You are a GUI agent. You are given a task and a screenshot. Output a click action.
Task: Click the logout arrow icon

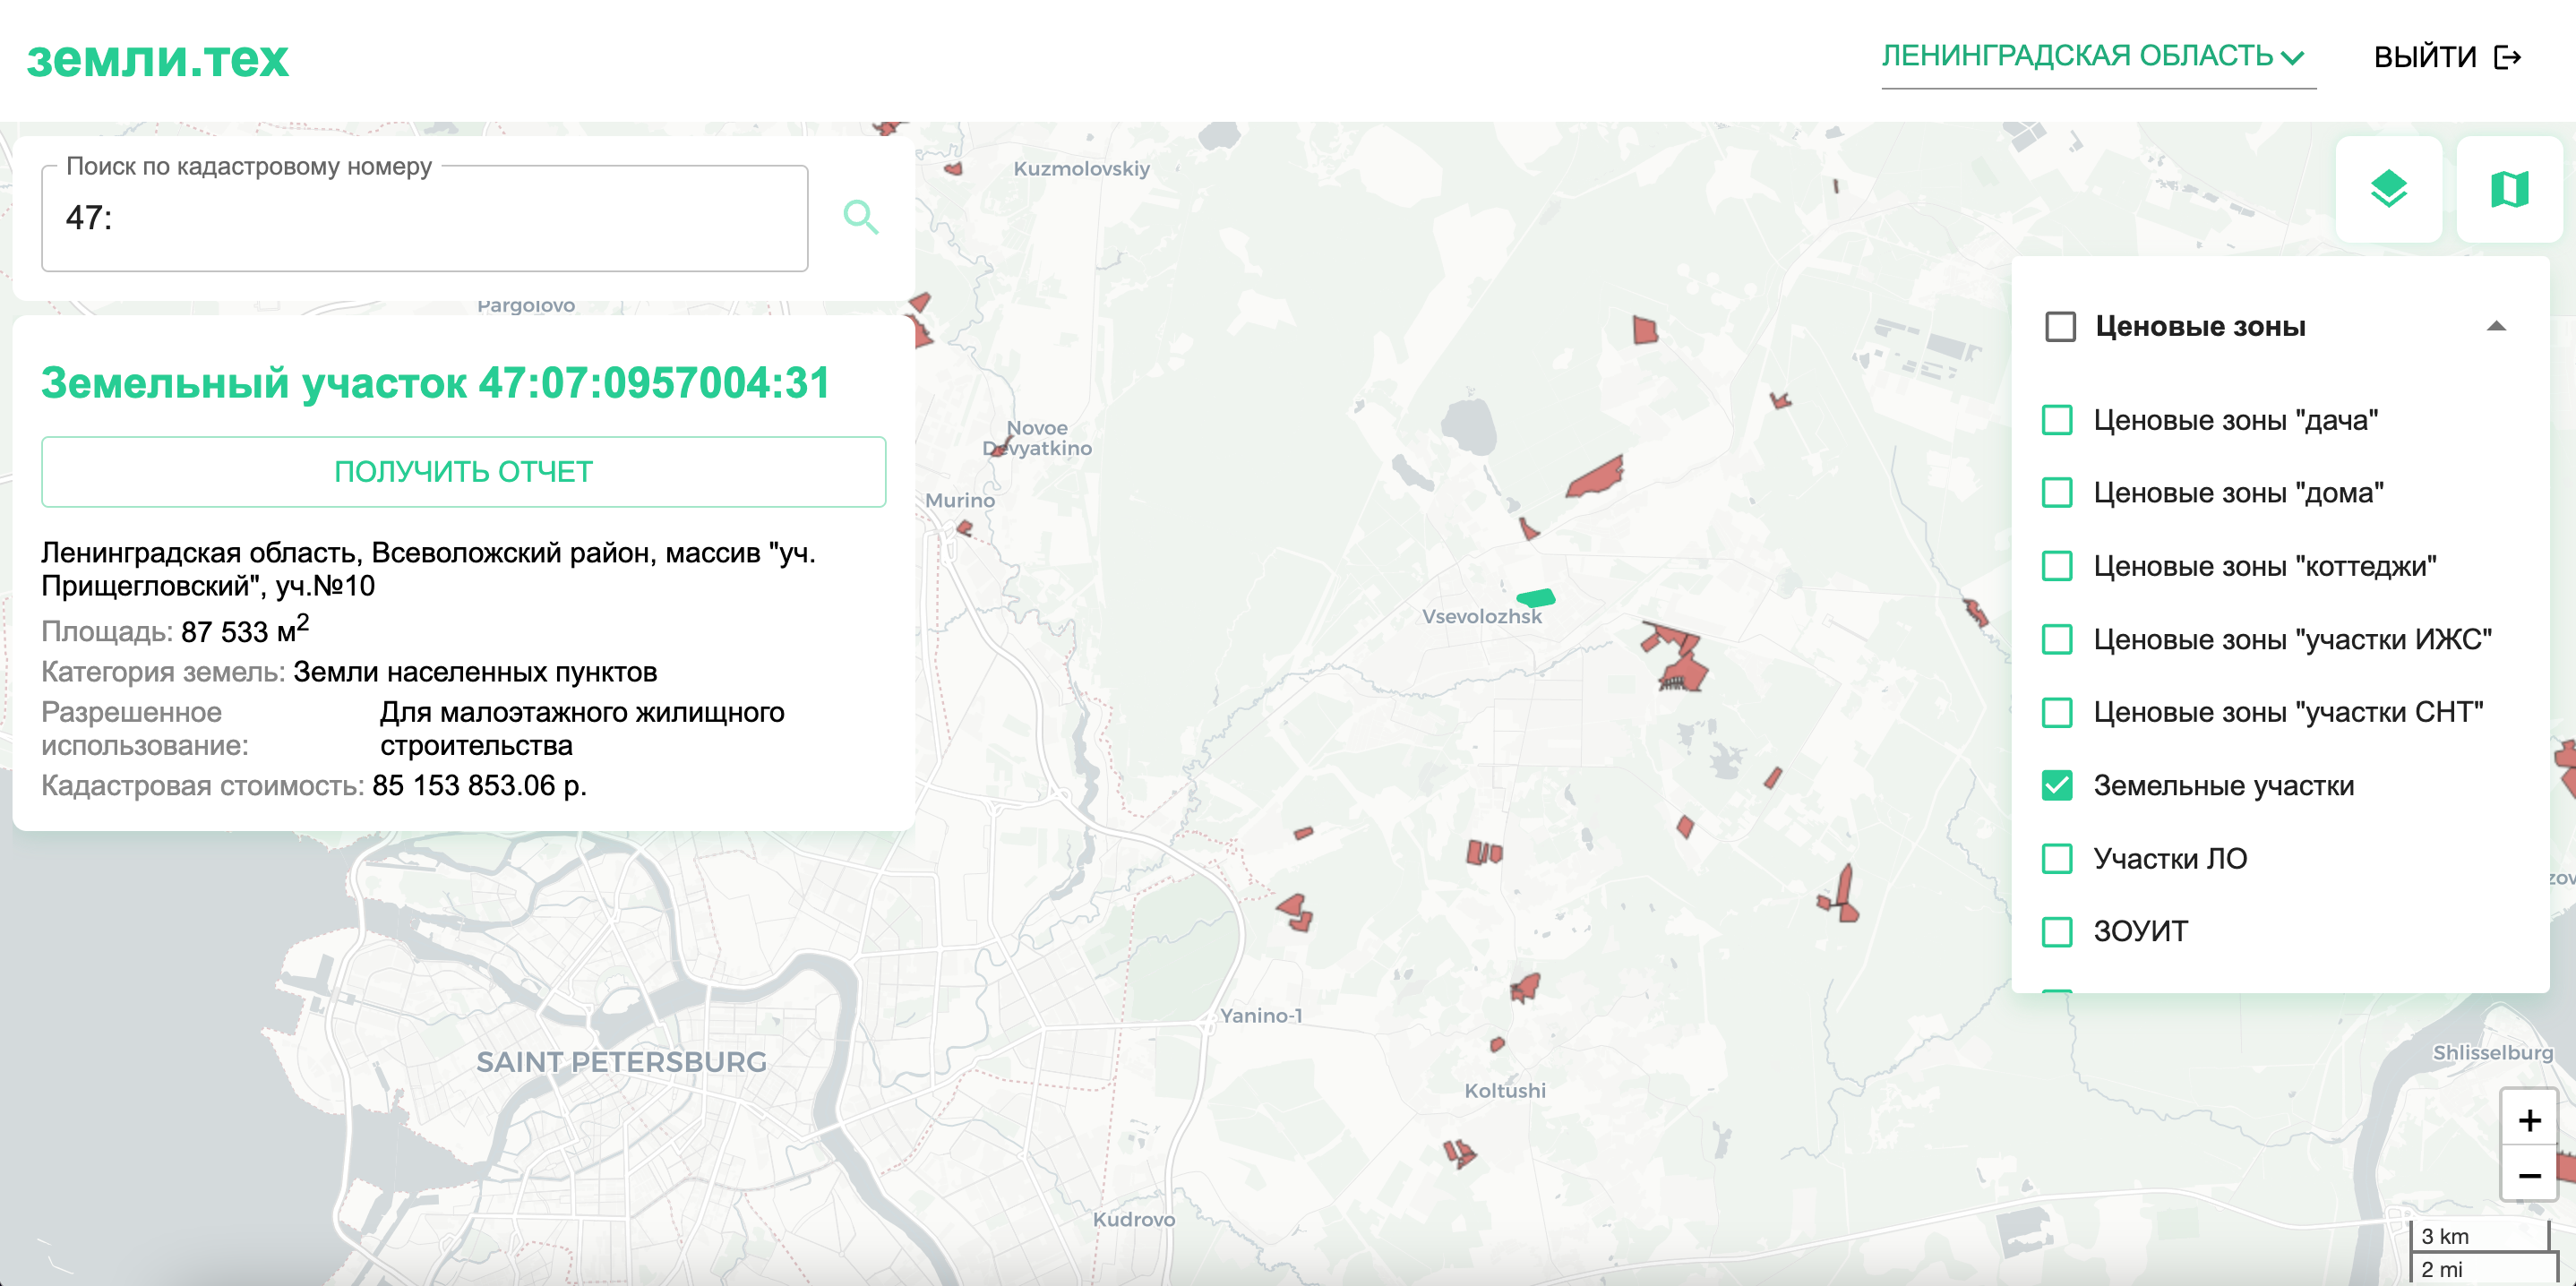pos(2507,57)
